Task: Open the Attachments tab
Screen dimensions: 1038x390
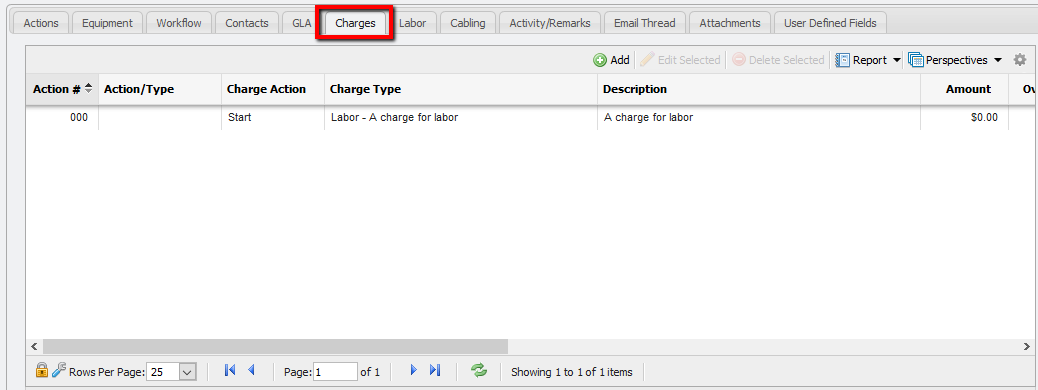Action: (730, 23)
